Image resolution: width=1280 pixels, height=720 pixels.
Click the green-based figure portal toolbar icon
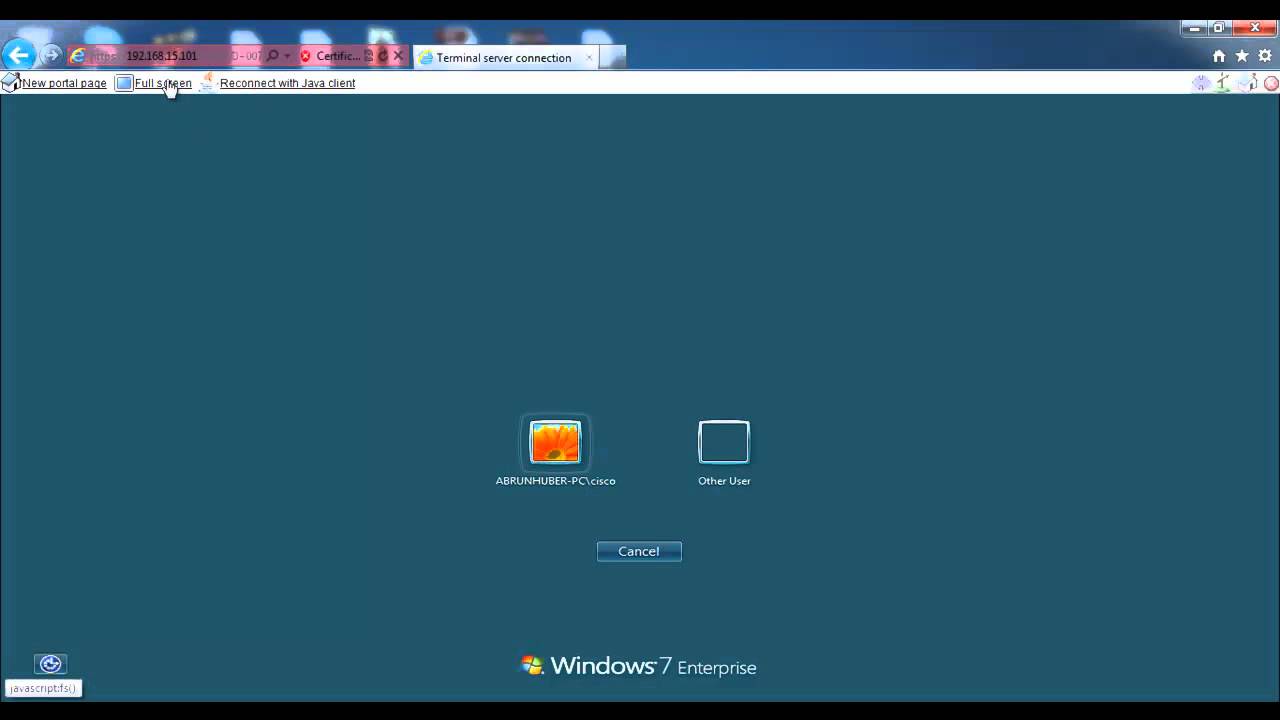coord(1224,83)
